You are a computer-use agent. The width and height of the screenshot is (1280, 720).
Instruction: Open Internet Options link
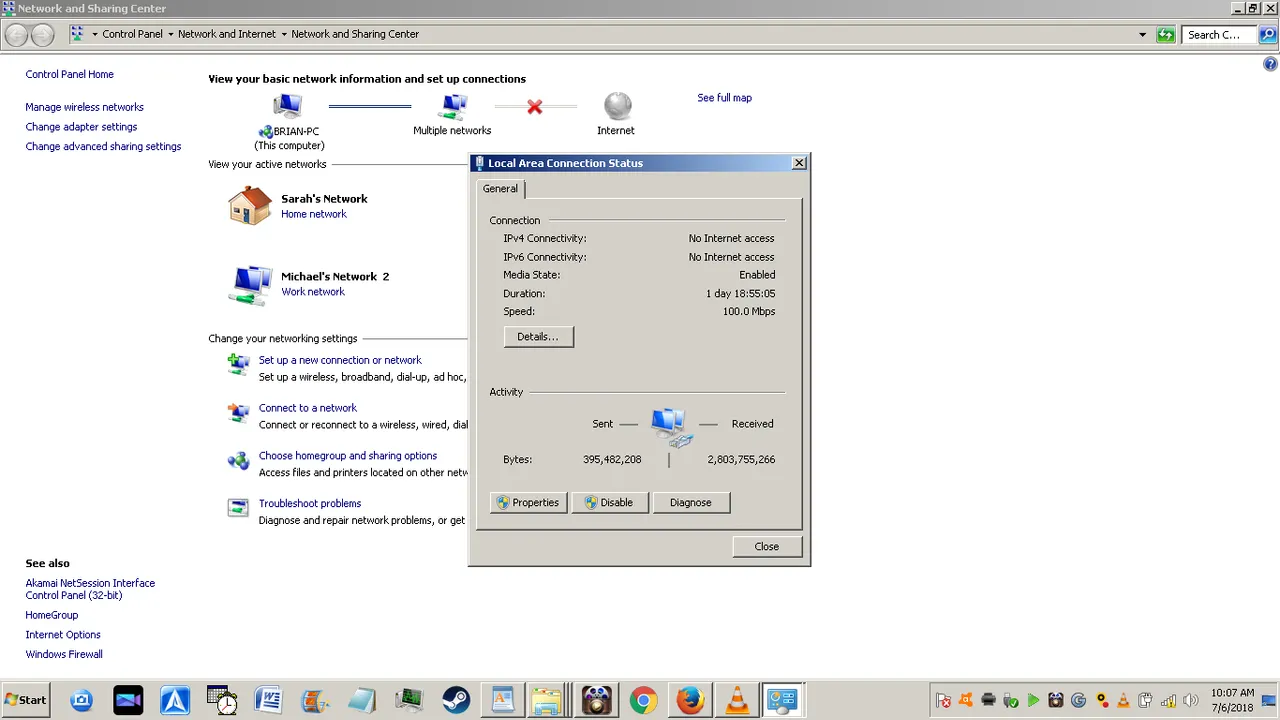tap(63, 635)
